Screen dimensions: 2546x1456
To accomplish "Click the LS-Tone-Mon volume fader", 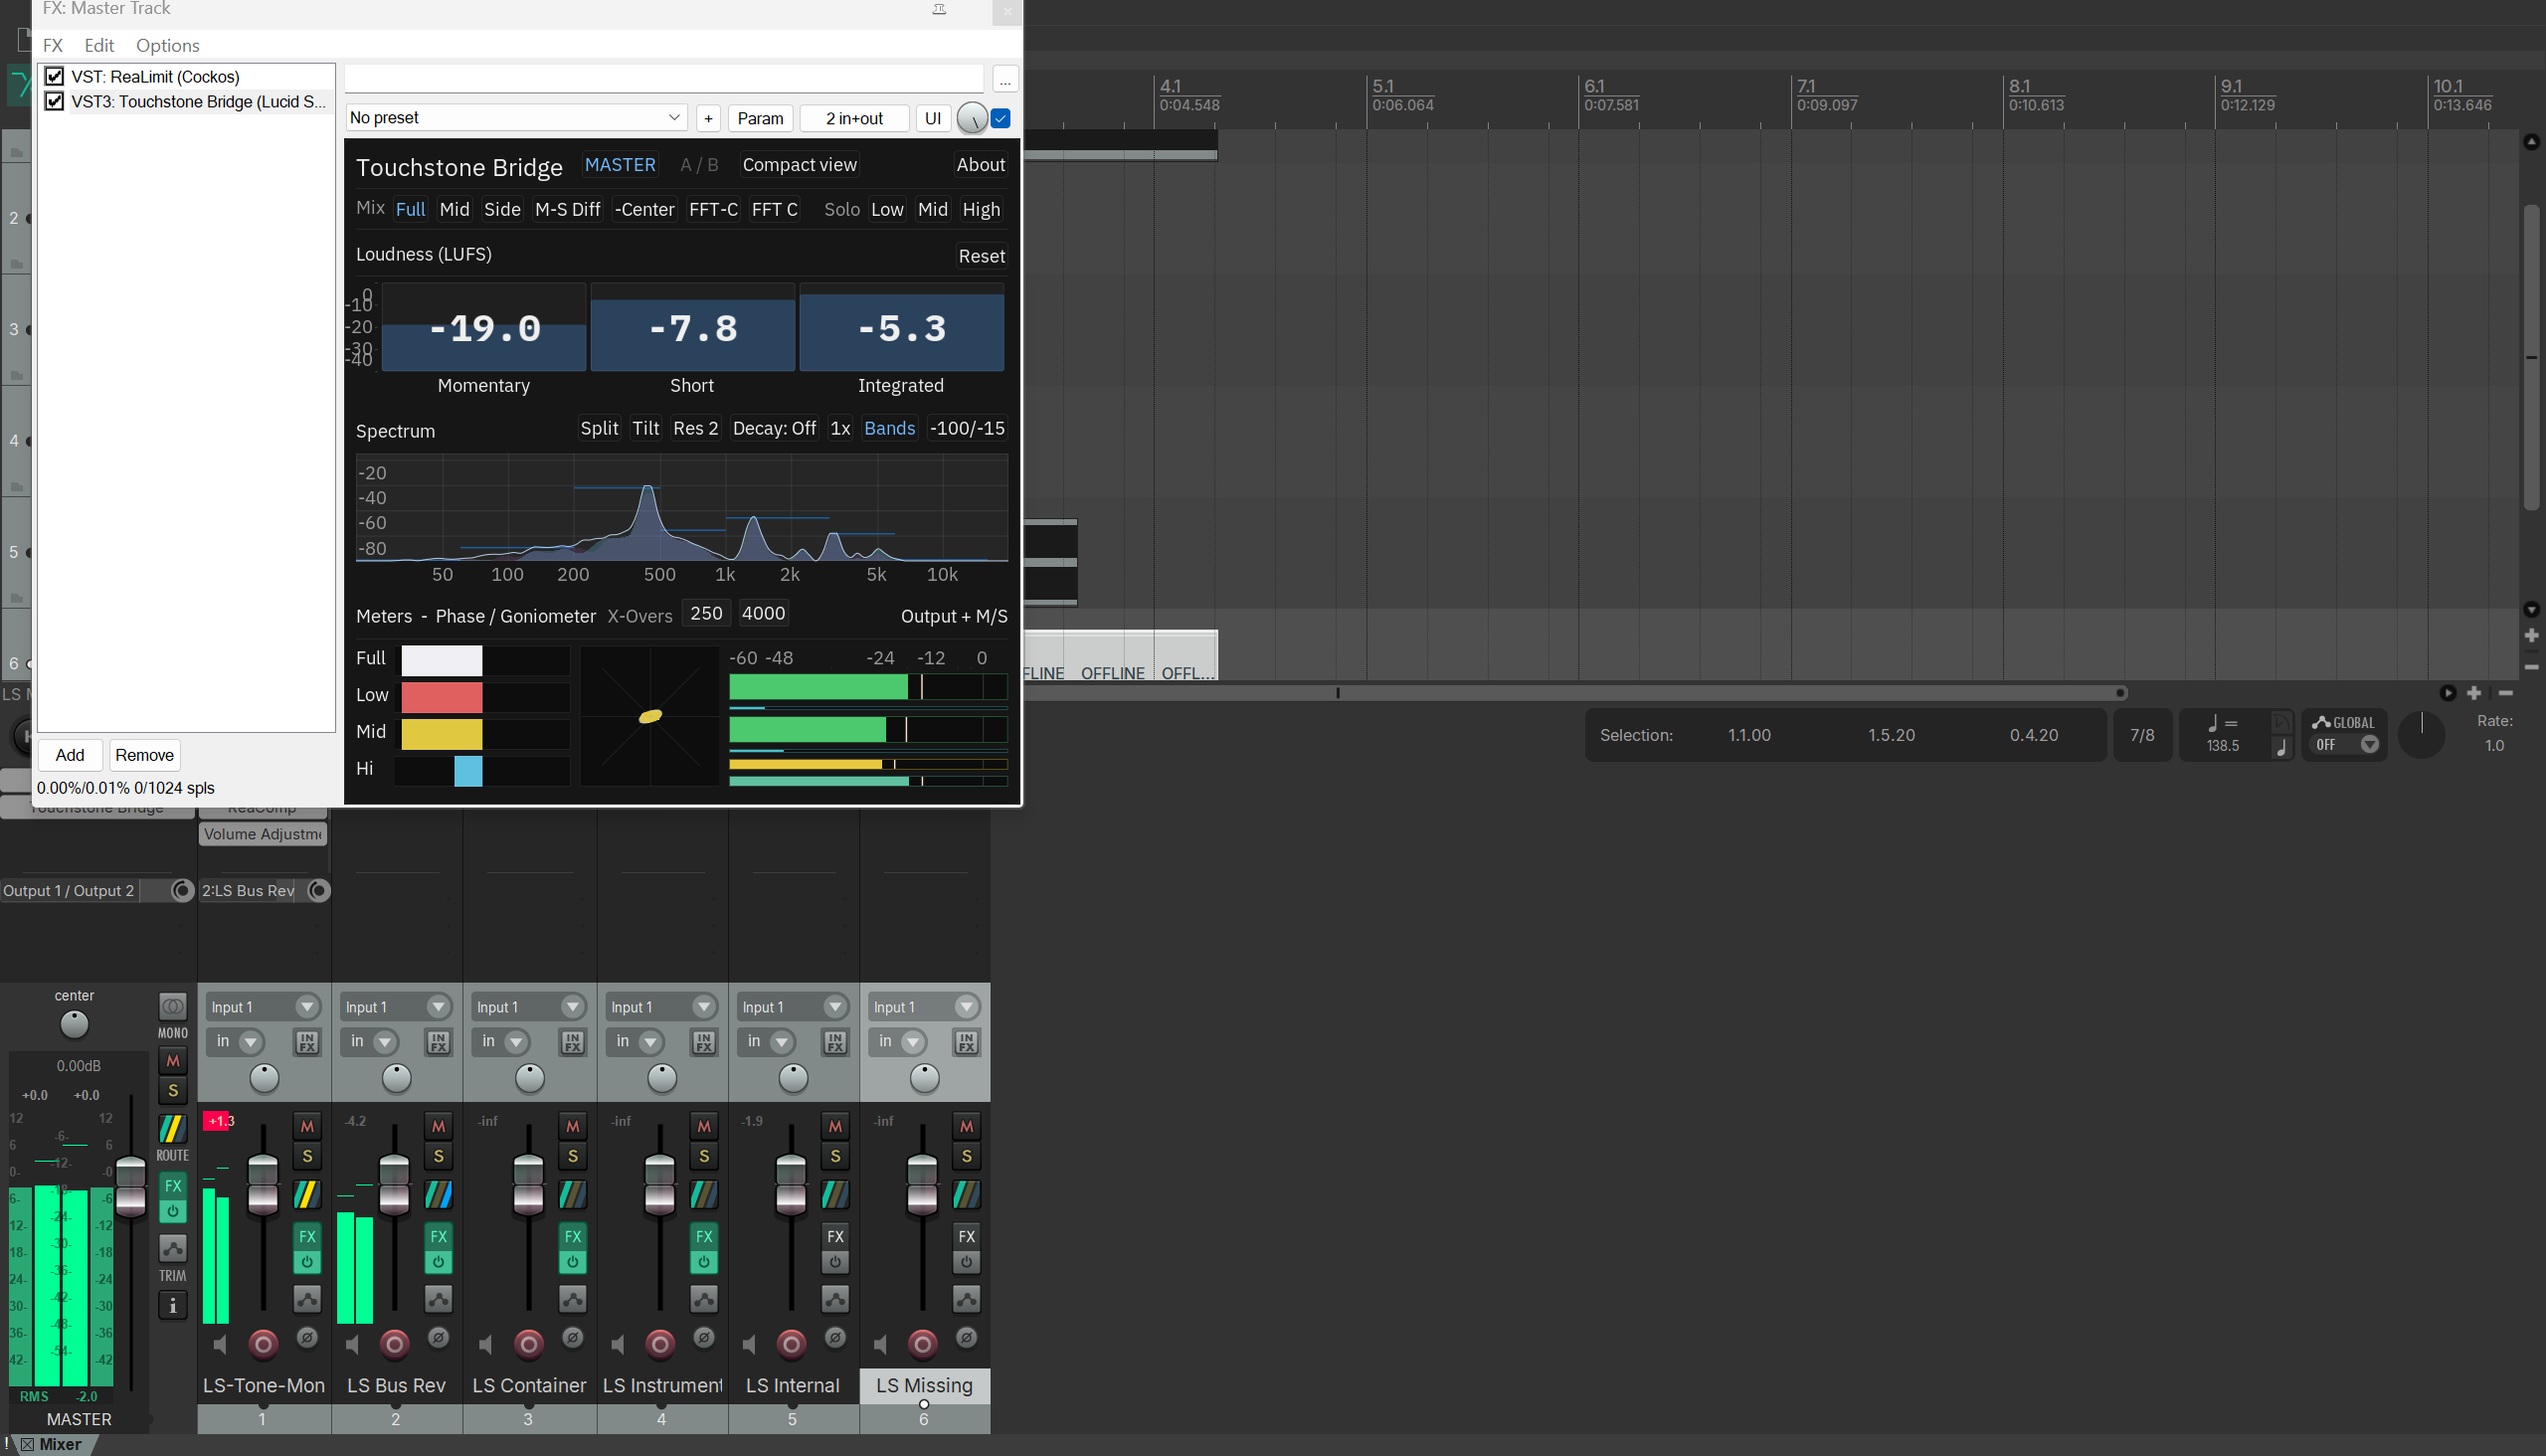I will (x=263, y=1185).
